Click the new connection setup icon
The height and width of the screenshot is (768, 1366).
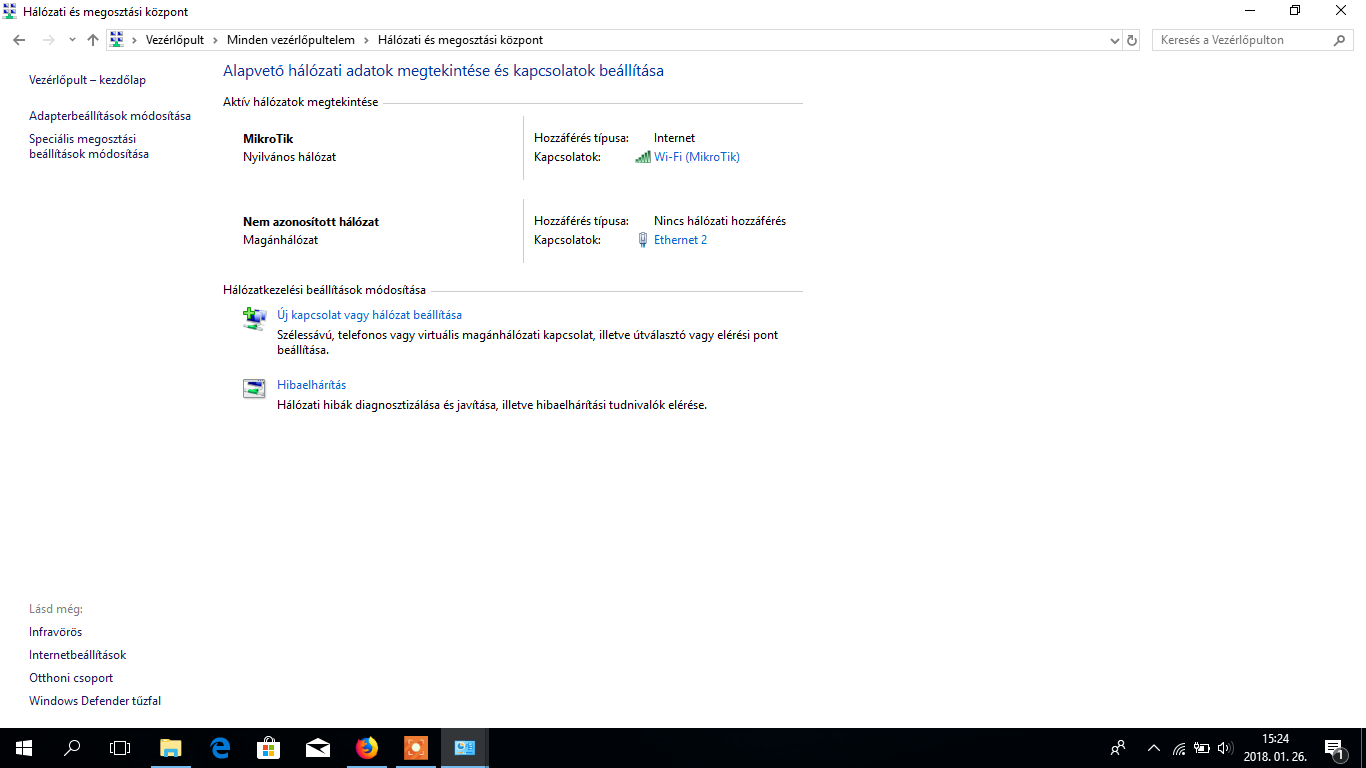click(254, 318)
